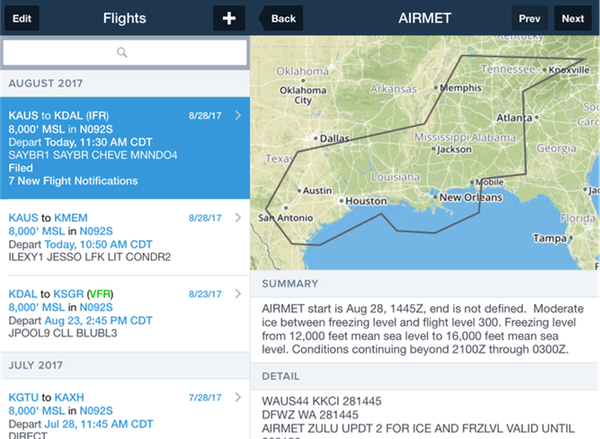
Task: Select KGTU to KAXH flight entry
Action: coord(125,409)
